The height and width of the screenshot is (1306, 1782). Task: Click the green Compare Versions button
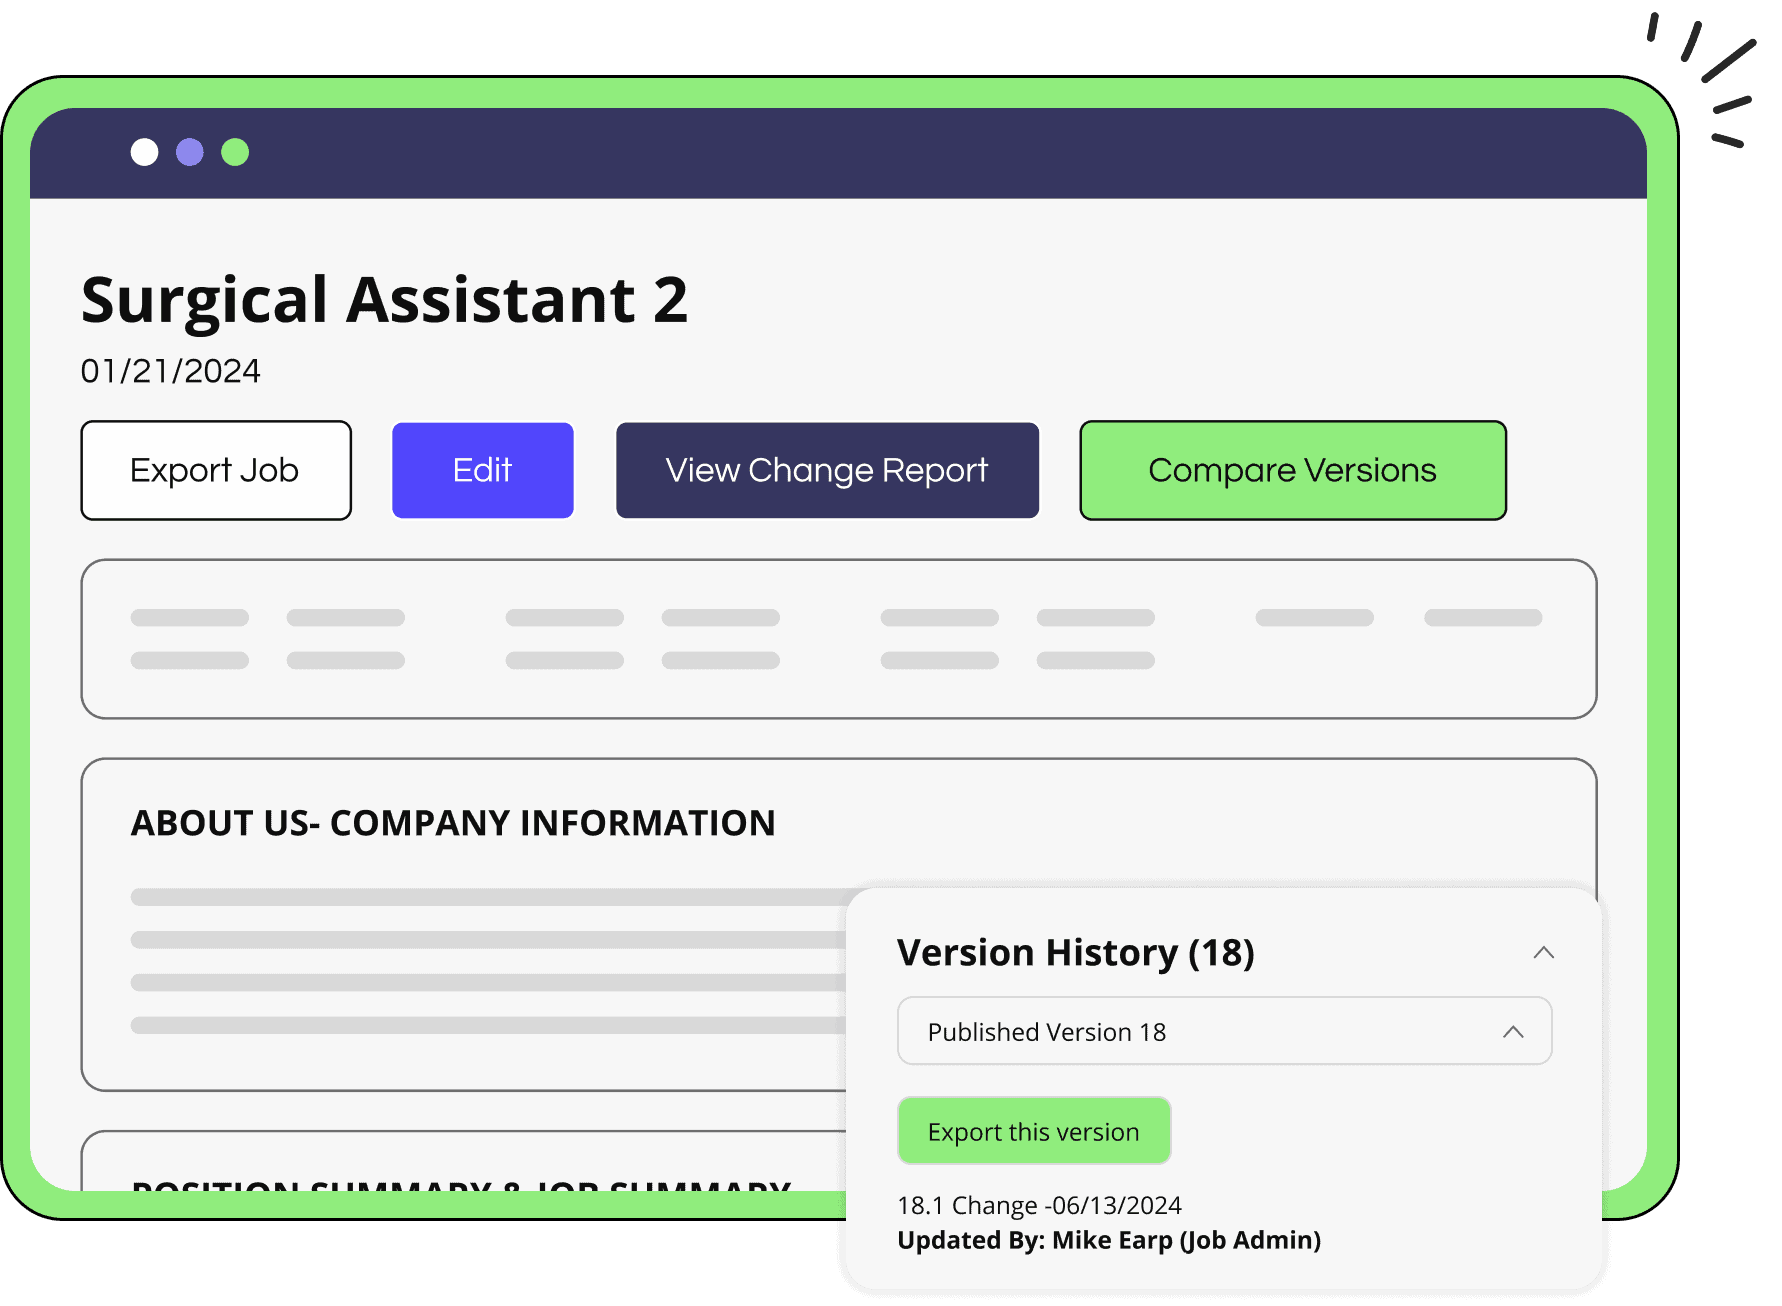pyautogui.click(x=1292, y=470)
